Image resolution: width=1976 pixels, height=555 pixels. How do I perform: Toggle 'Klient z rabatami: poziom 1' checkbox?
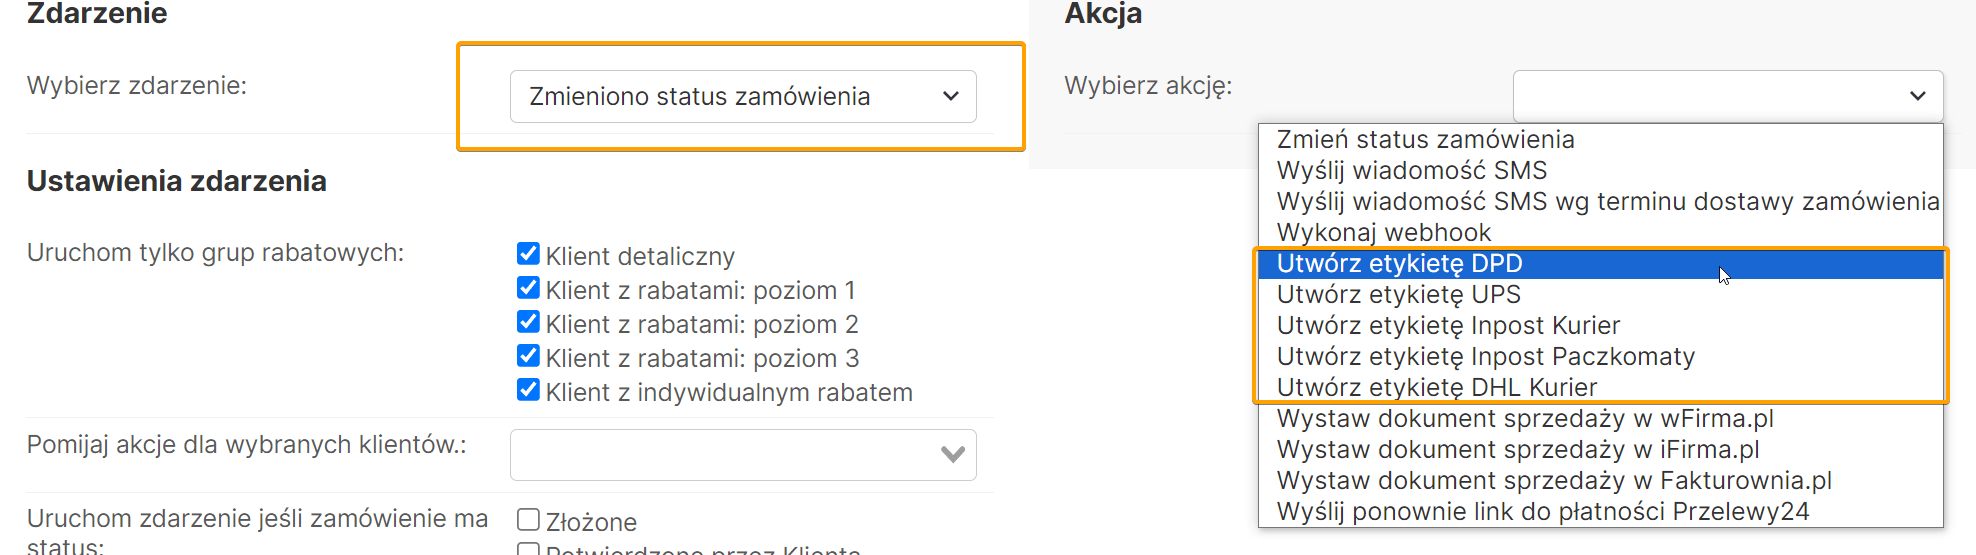click(x=529, y=288)
